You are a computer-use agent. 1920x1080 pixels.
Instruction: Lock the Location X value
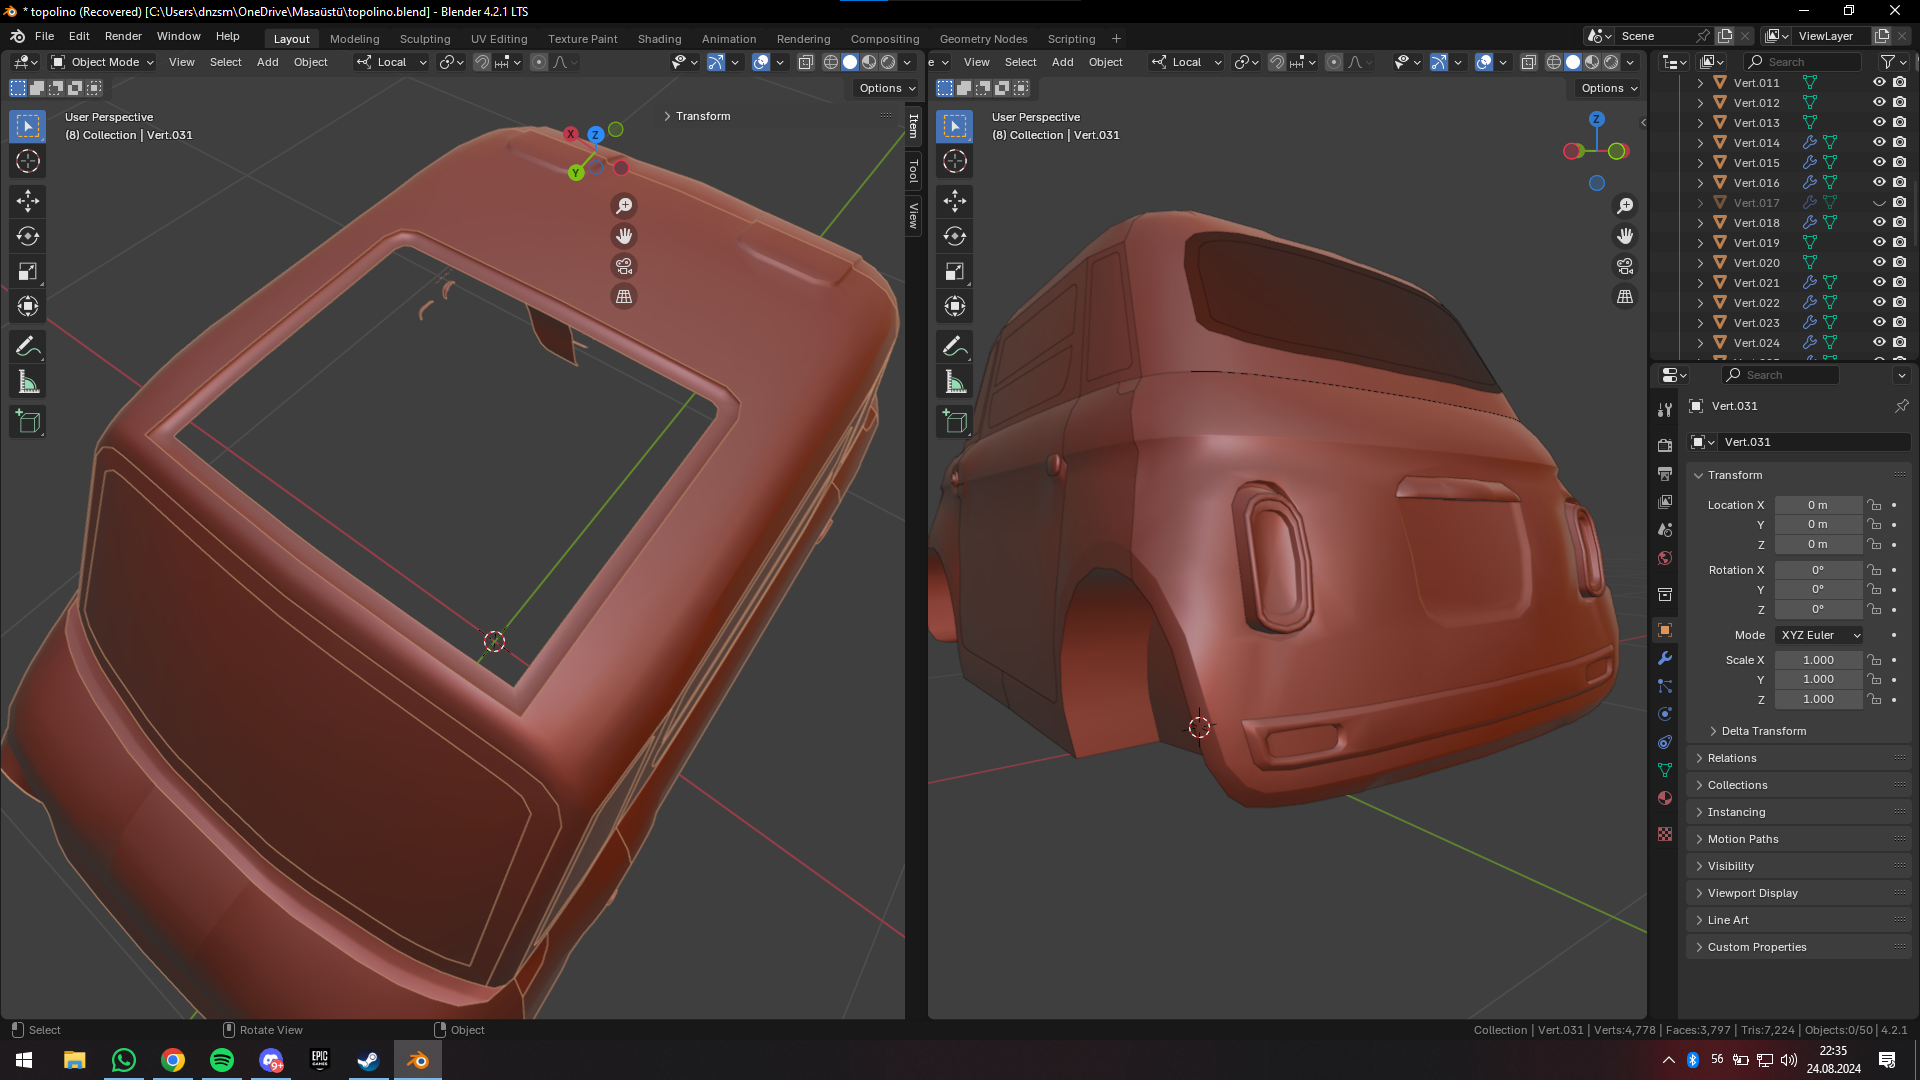pos(1875,505)
